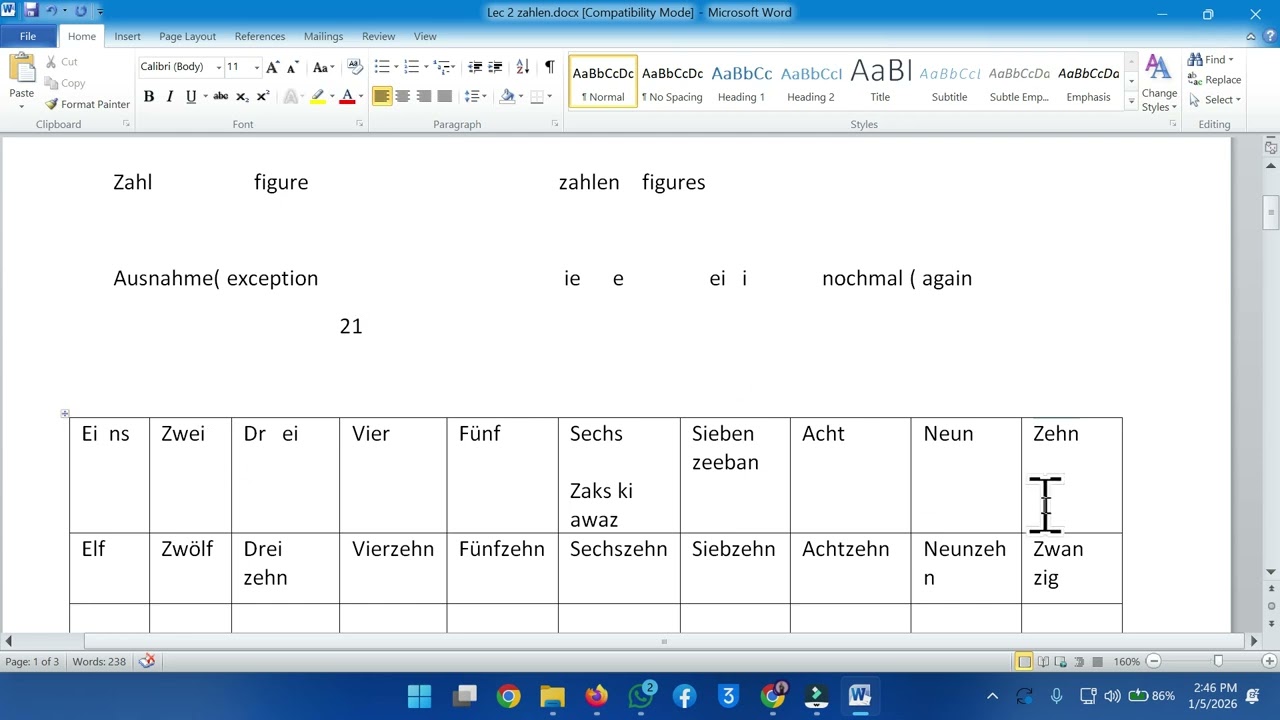This screenshot has width=1280, height=720.
Task: Apply the No Spacing style
Action: (672, 82)
